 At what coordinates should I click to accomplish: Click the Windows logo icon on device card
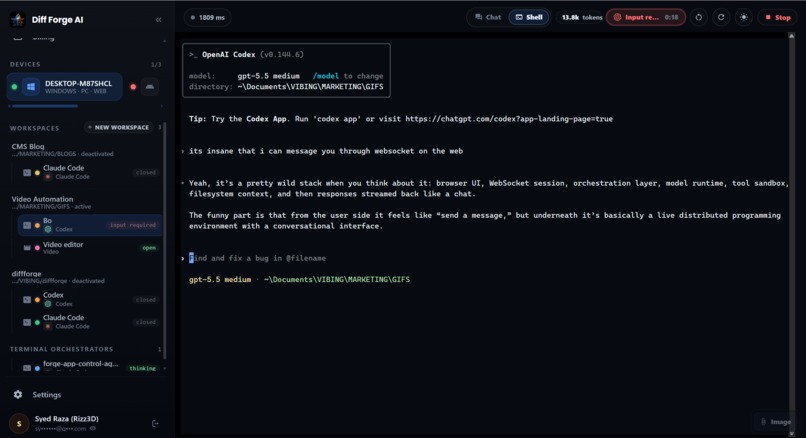coord(31,87)
